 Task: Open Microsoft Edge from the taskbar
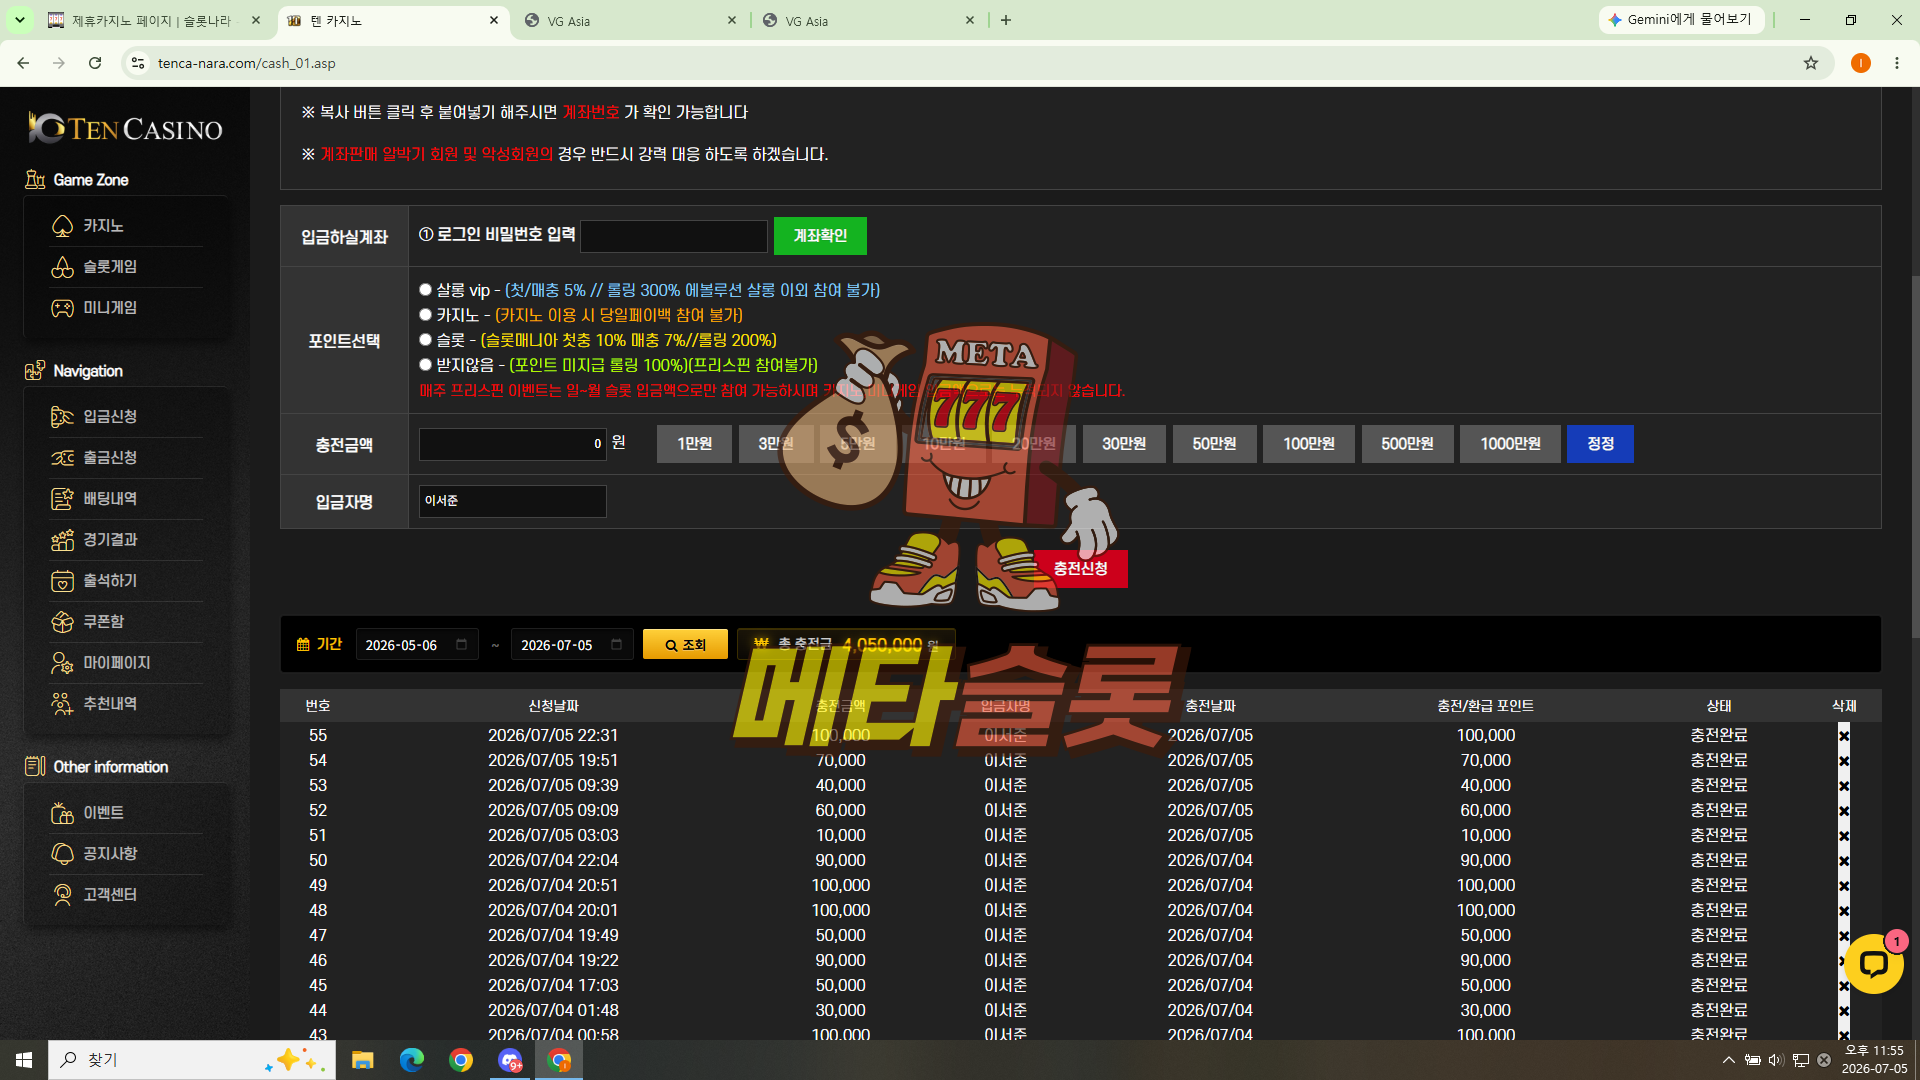coord(412,1060)
